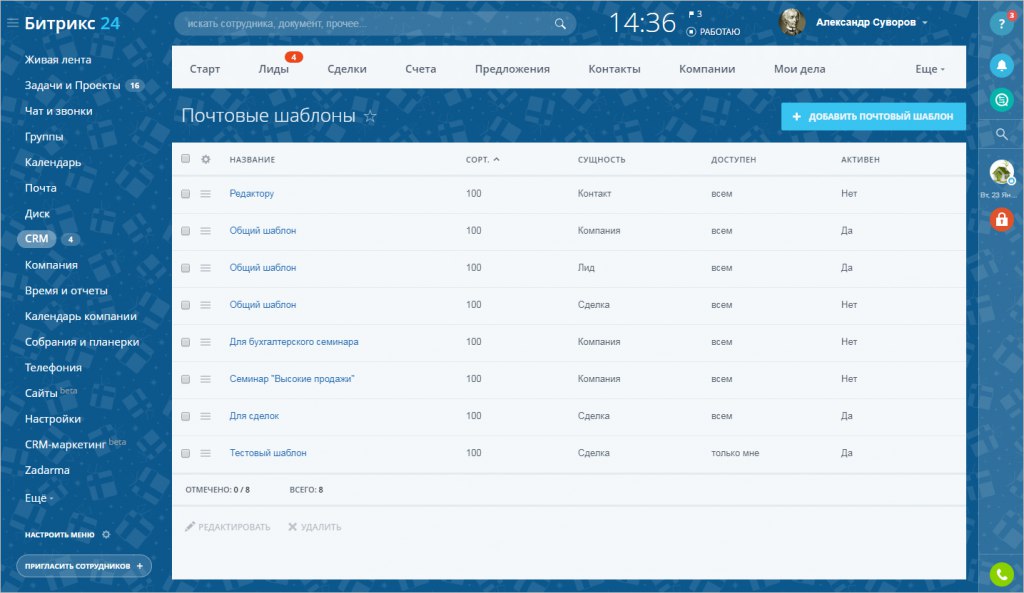Click the Удалить action below the table

pos(315,527)
